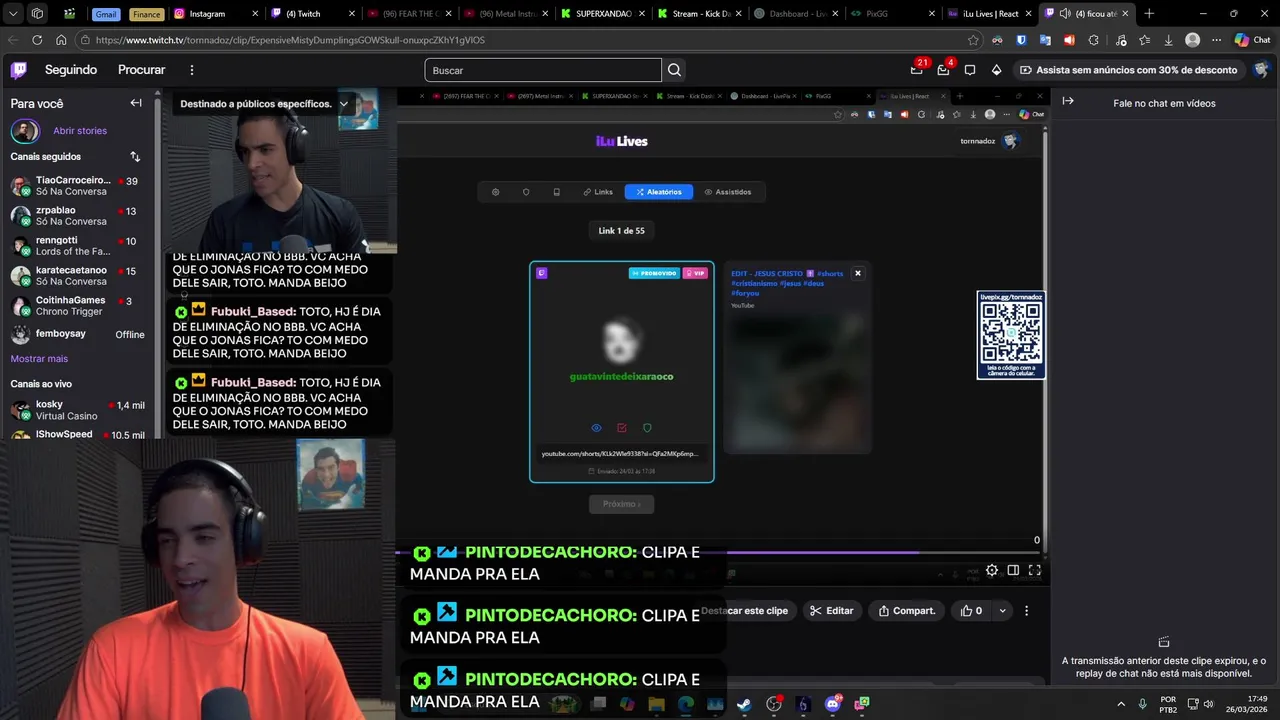This screenshot has width=1280, height=720.
Task: Expand the audience disclosure dropdown
Action: tap(344, 104)
